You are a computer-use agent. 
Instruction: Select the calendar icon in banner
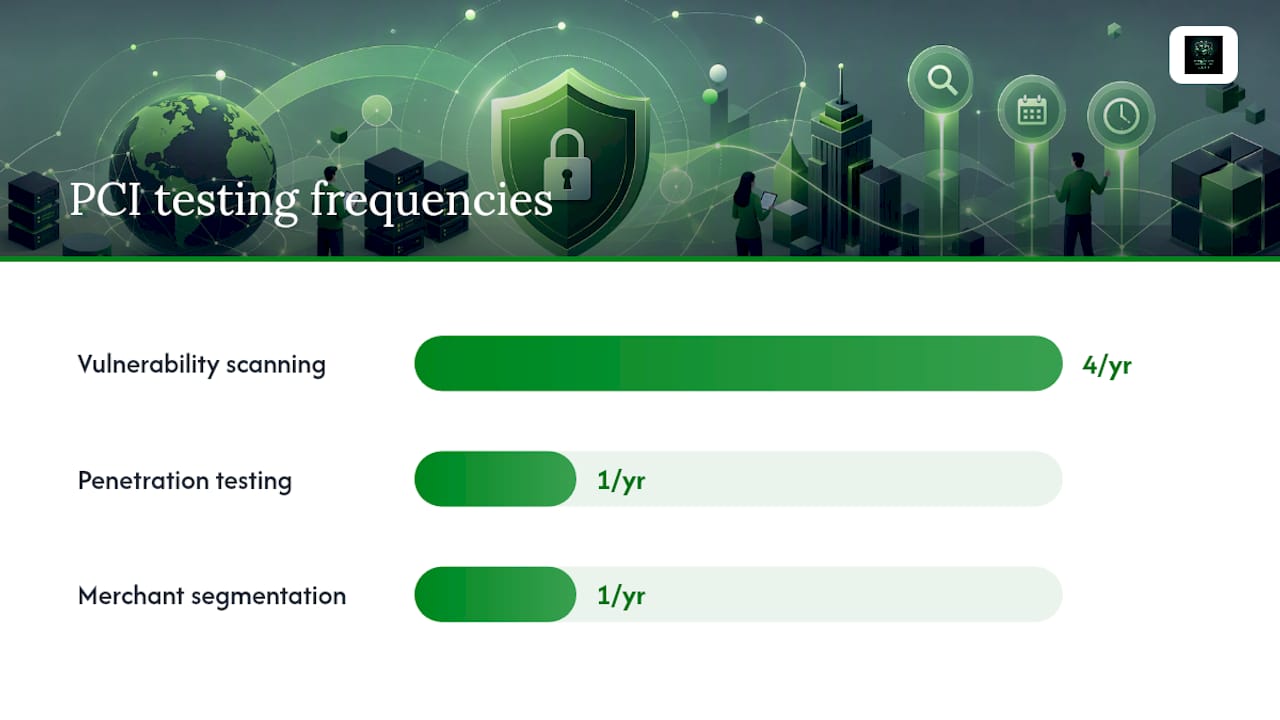[1031, 109]
